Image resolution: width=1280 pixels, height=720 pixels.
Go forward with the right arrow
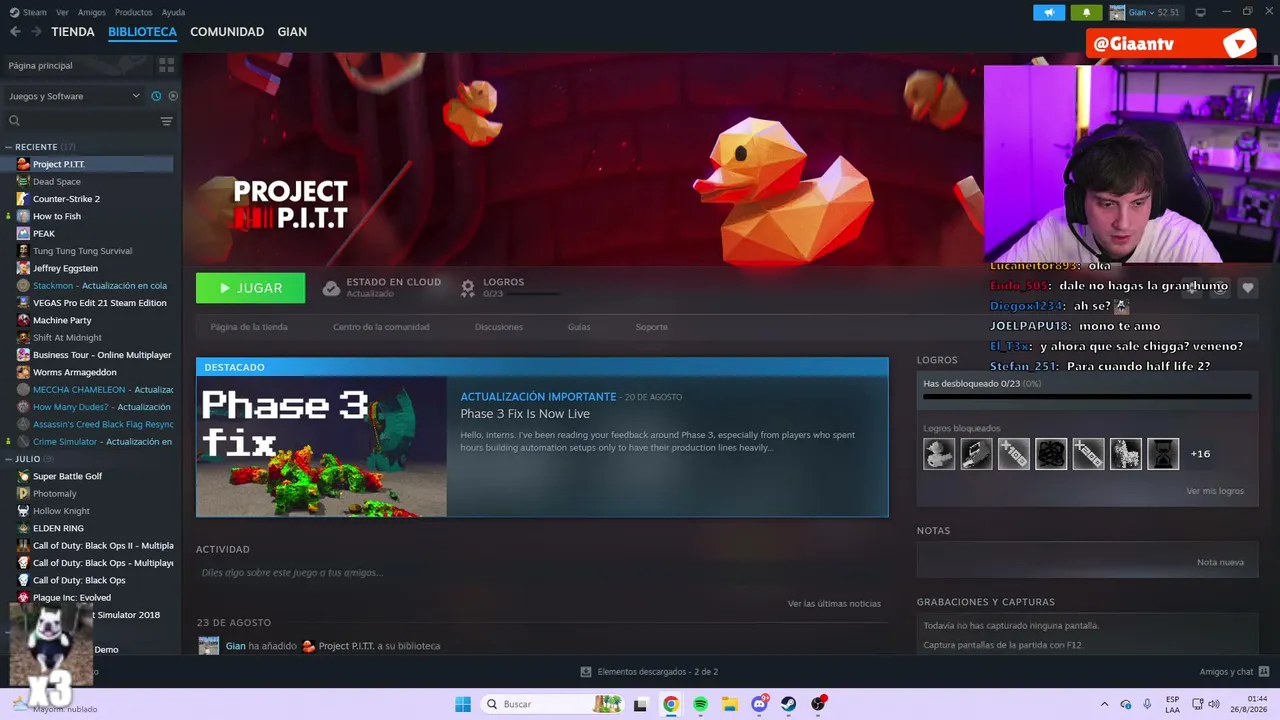(x=36, y=32)
